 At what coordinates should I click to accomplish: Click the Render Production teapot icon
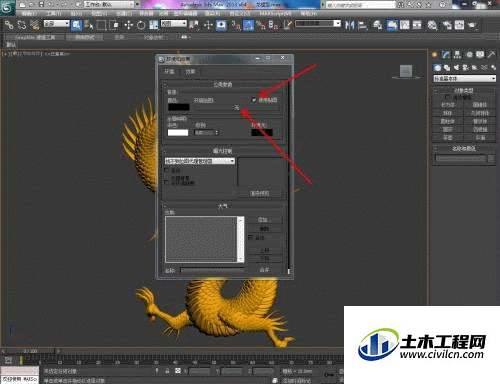[472, 25]
